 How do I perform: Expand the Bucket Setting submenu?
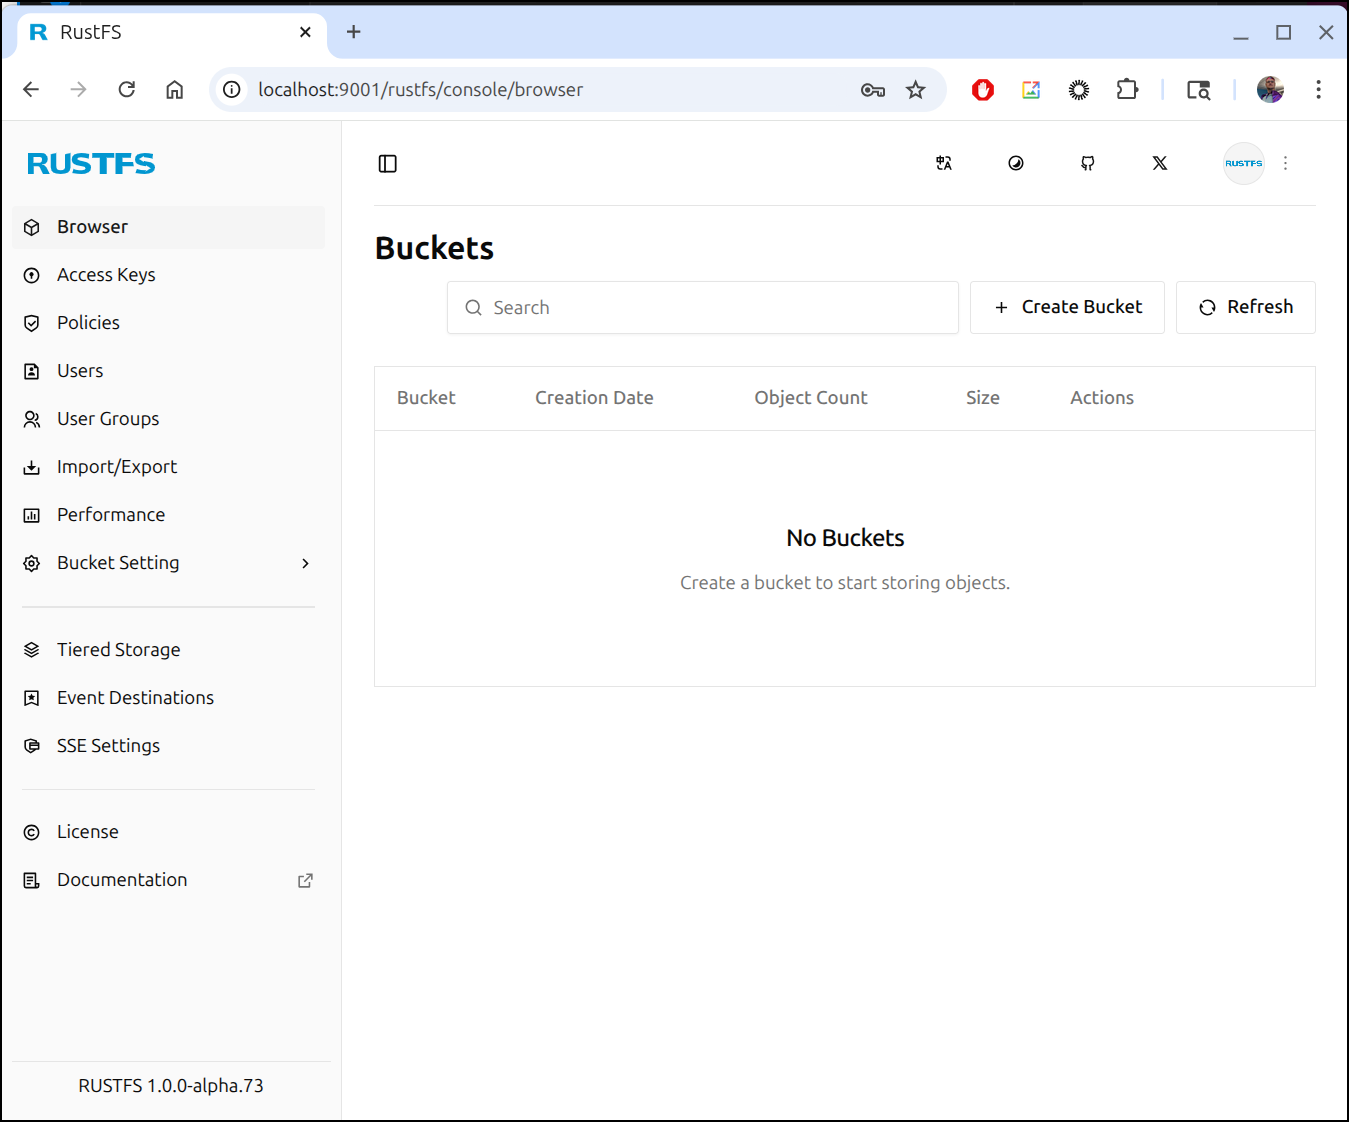point(305,564)
